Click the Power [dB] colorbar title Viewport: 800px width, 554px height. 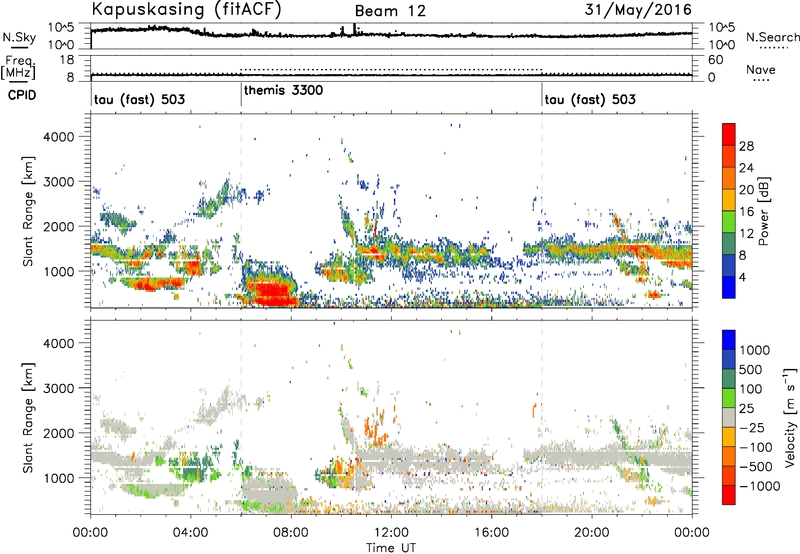(x=763, y=211)
